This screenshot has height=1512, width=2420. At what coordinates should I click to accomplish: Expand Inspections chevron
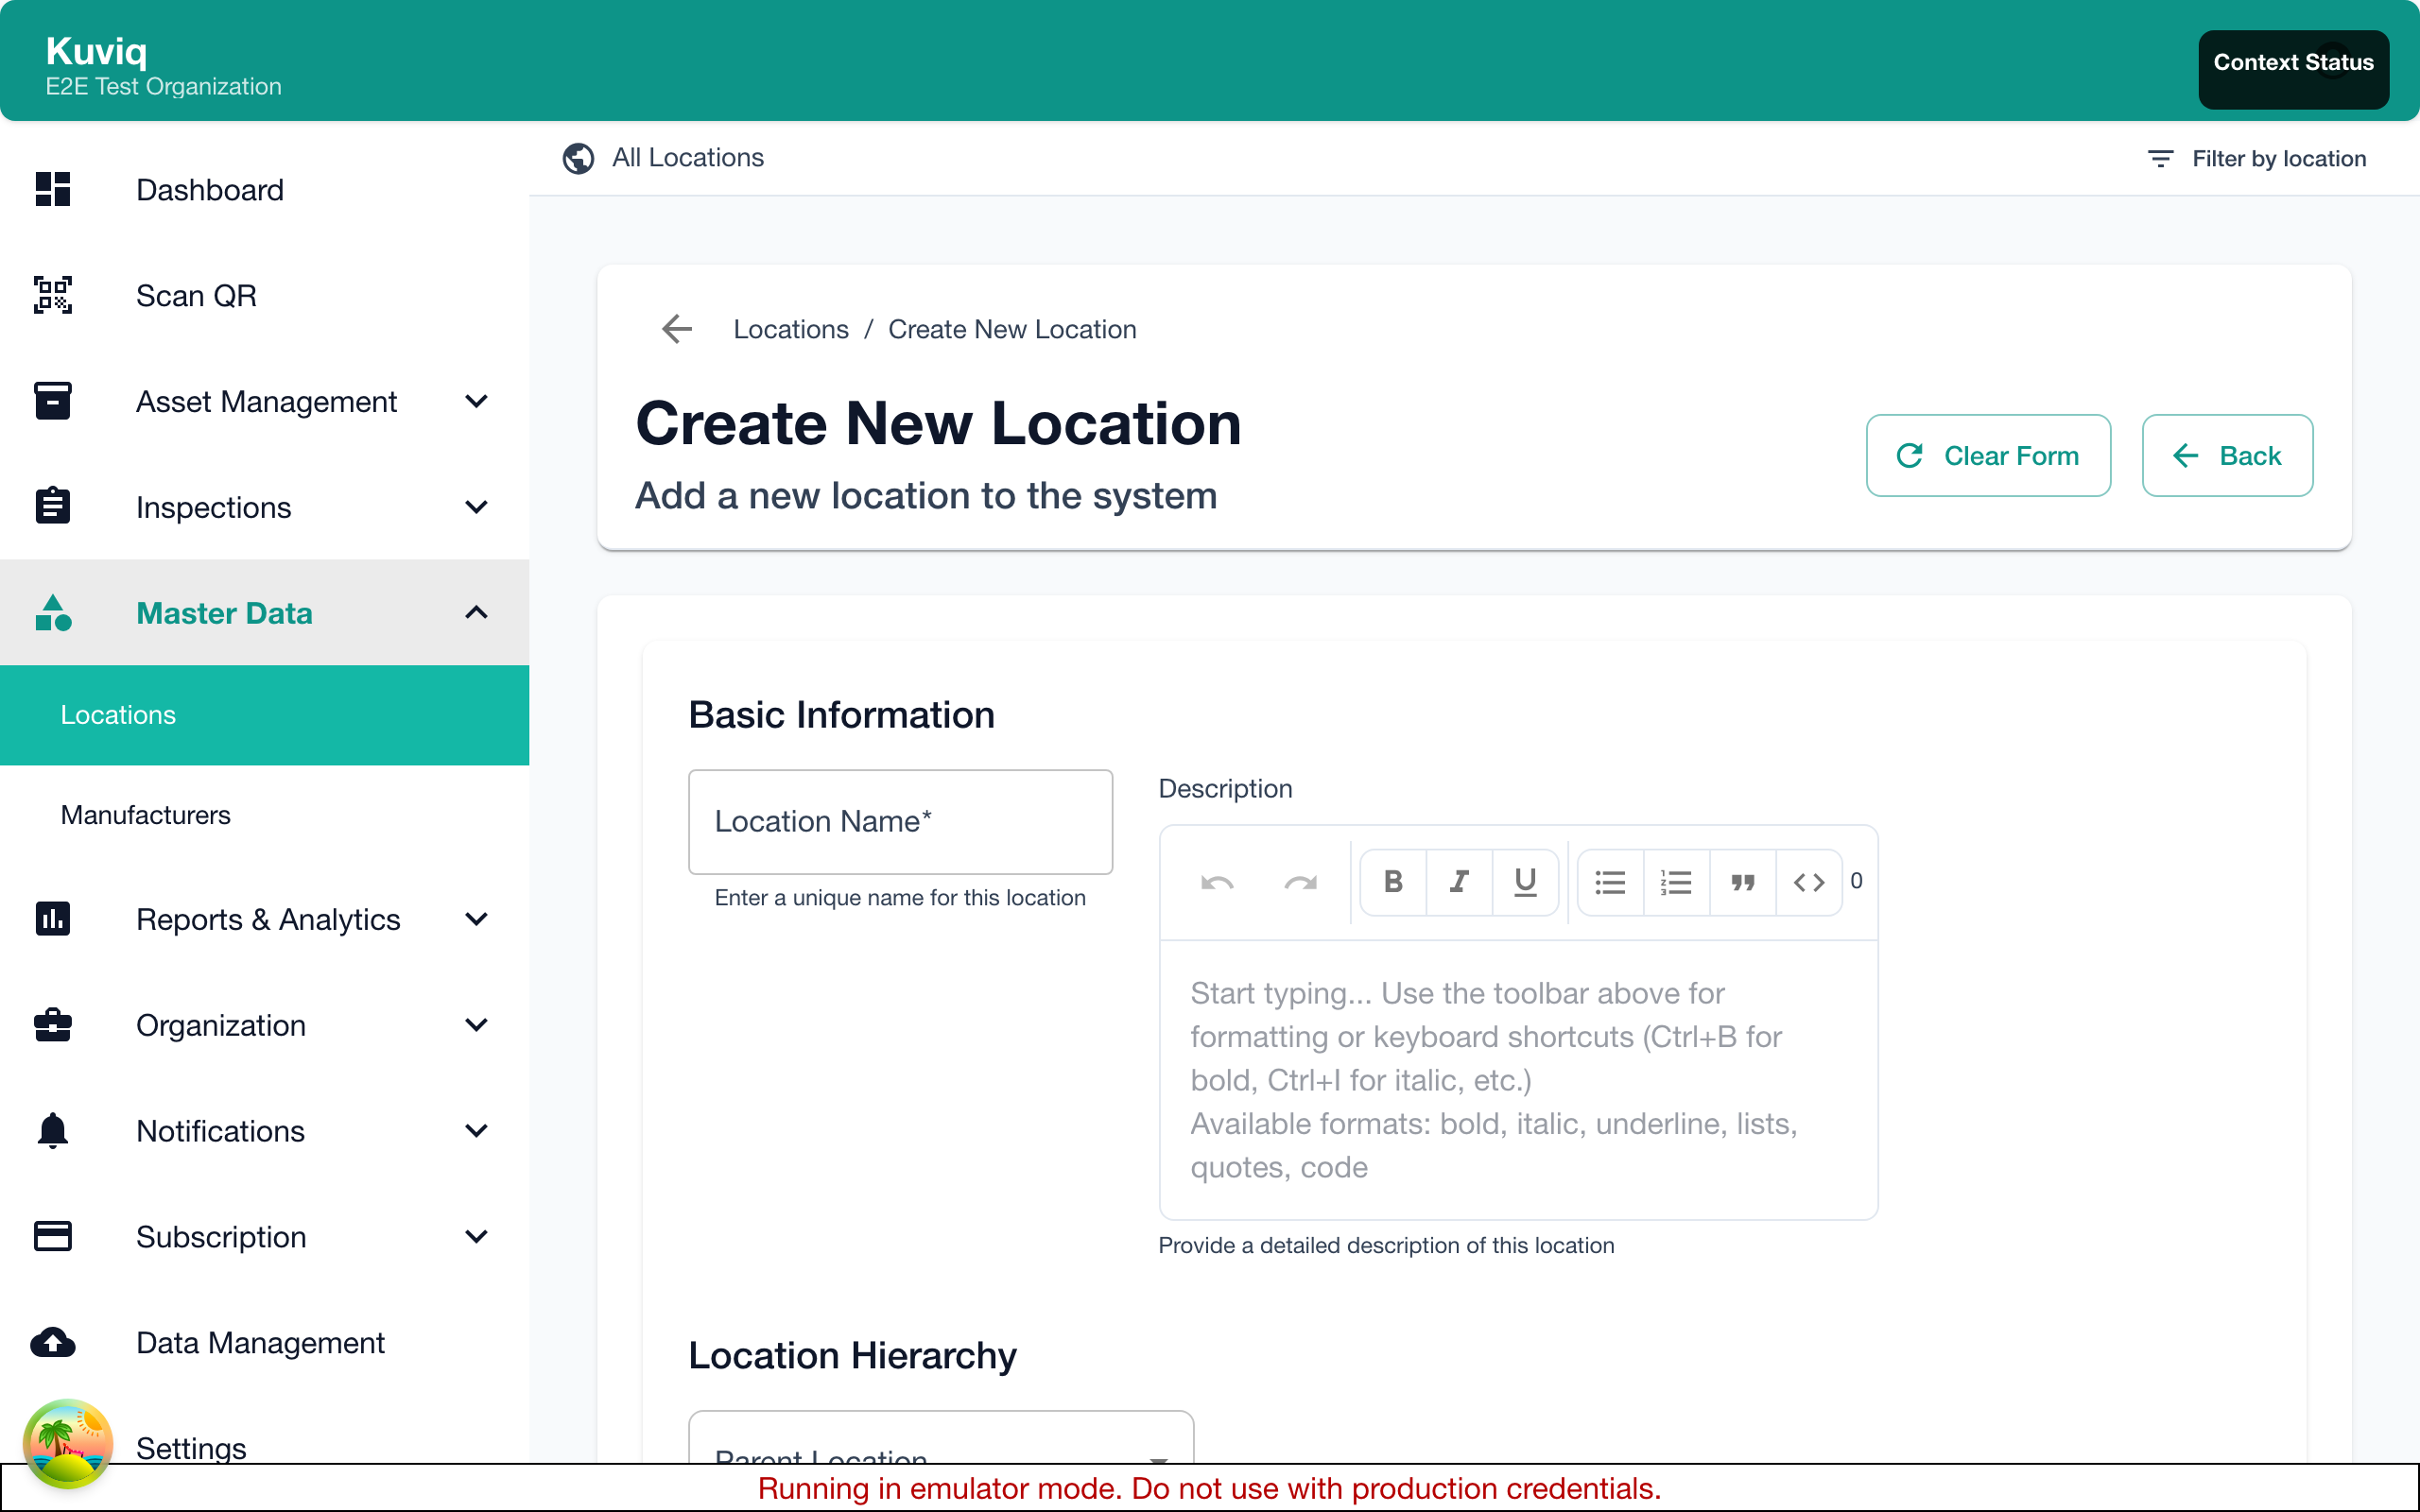click(x=477, y=507)
